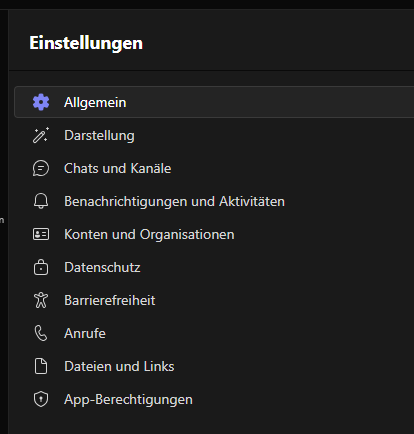Click the document file icon

(41, 366)
